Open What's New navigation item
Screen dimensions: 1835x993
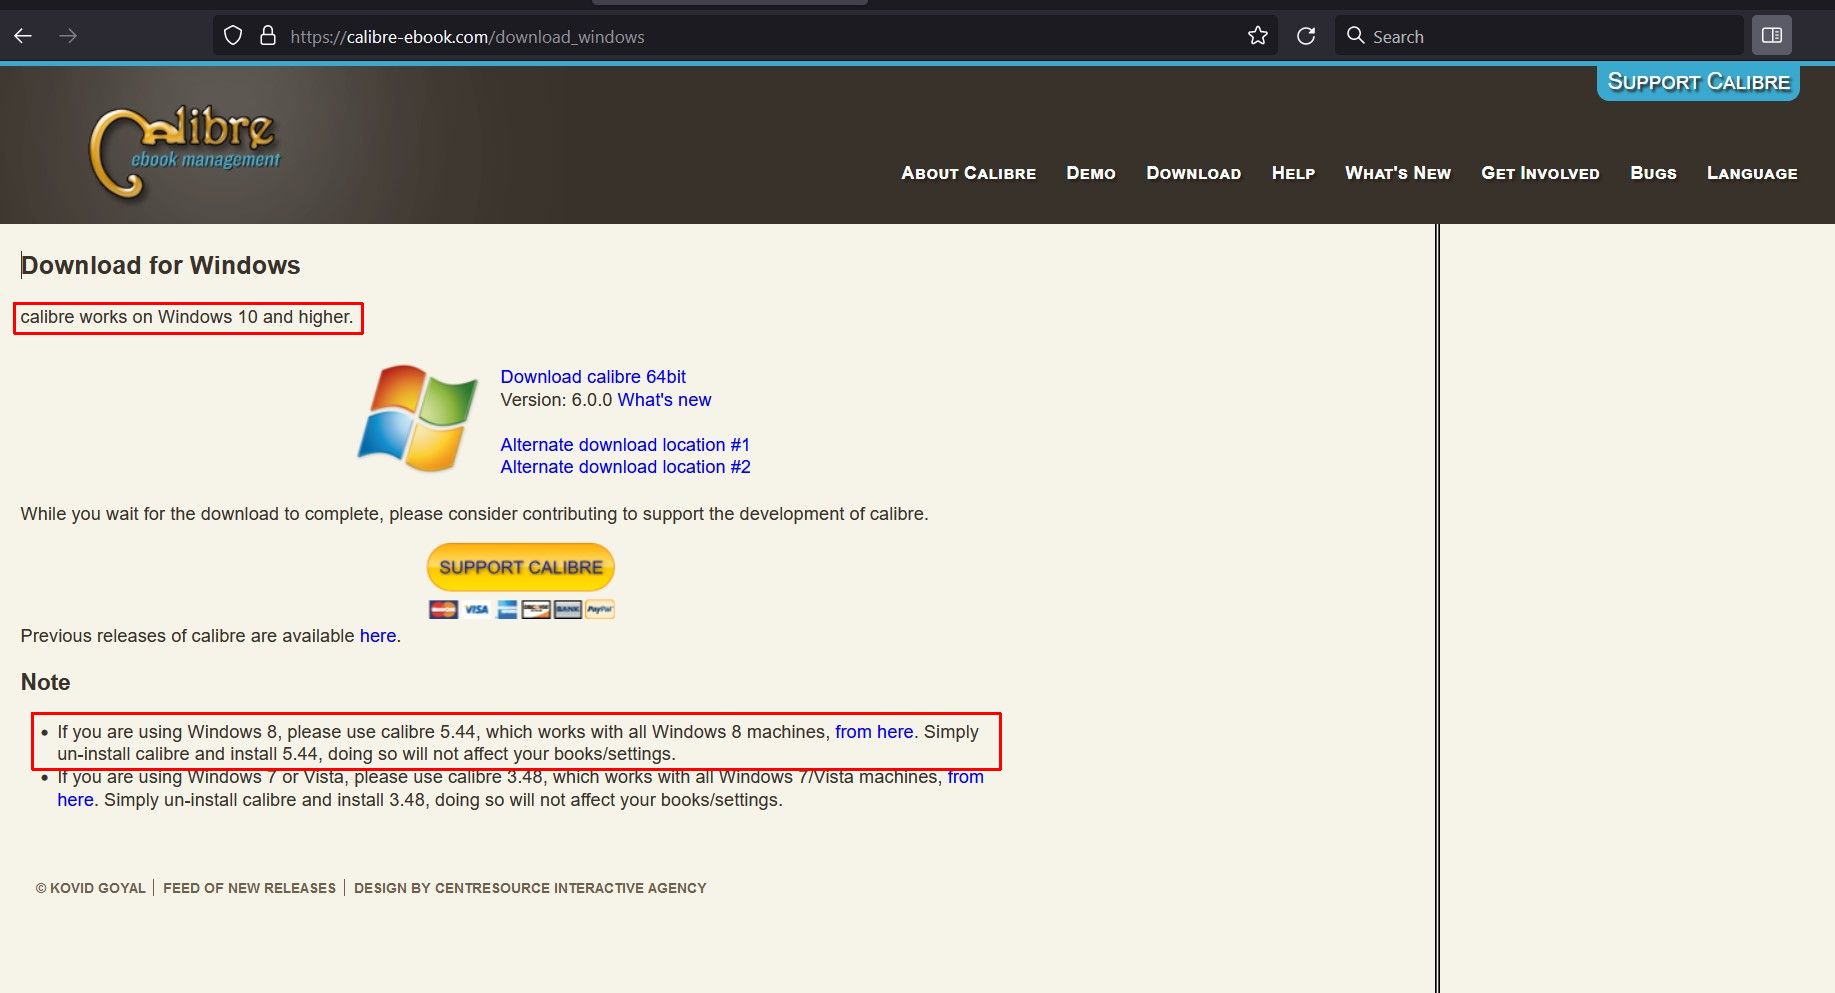point(1397,173)
